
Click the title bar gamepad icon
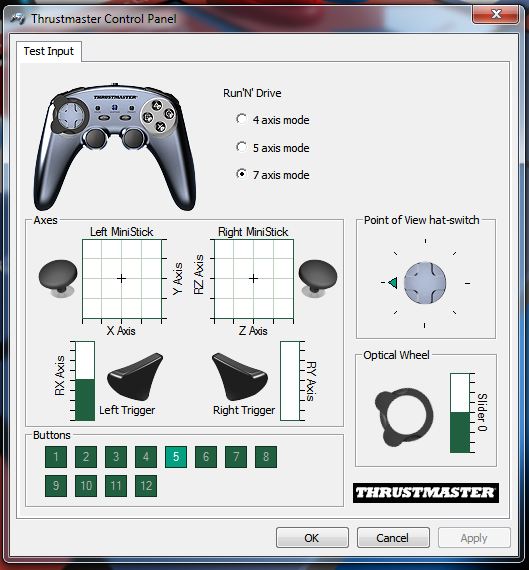coord(17,18)
